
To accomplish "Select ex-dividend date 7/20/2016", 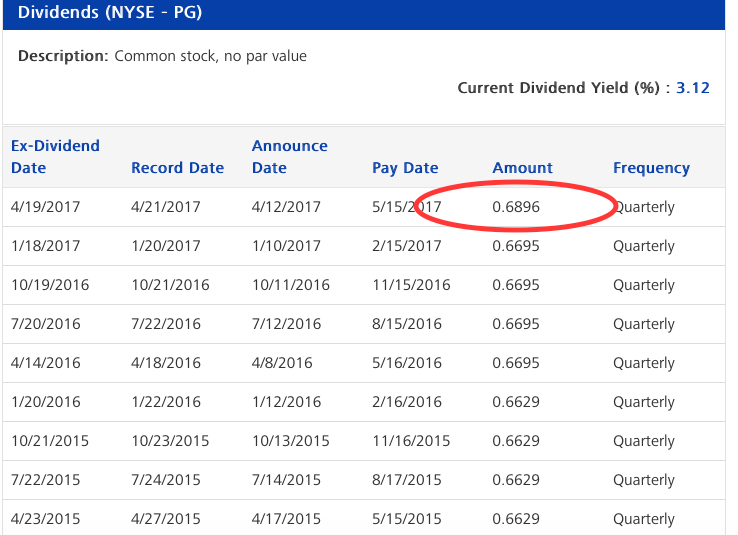I will point(46,324).
